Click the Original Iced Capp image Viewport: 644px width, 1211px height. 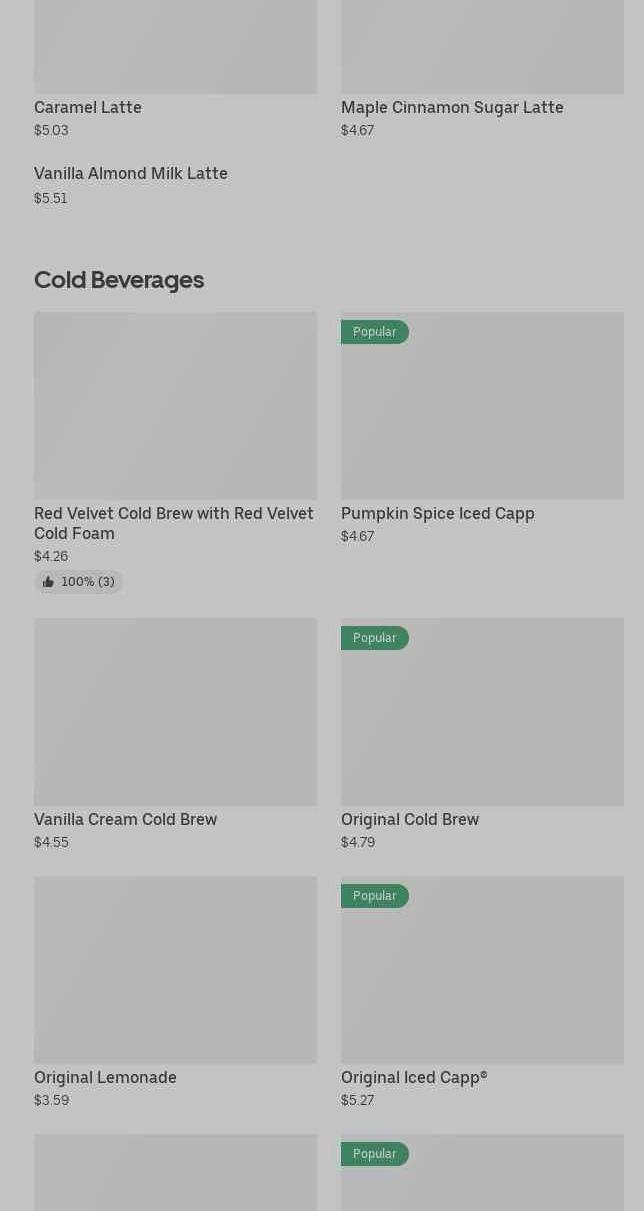482,985
